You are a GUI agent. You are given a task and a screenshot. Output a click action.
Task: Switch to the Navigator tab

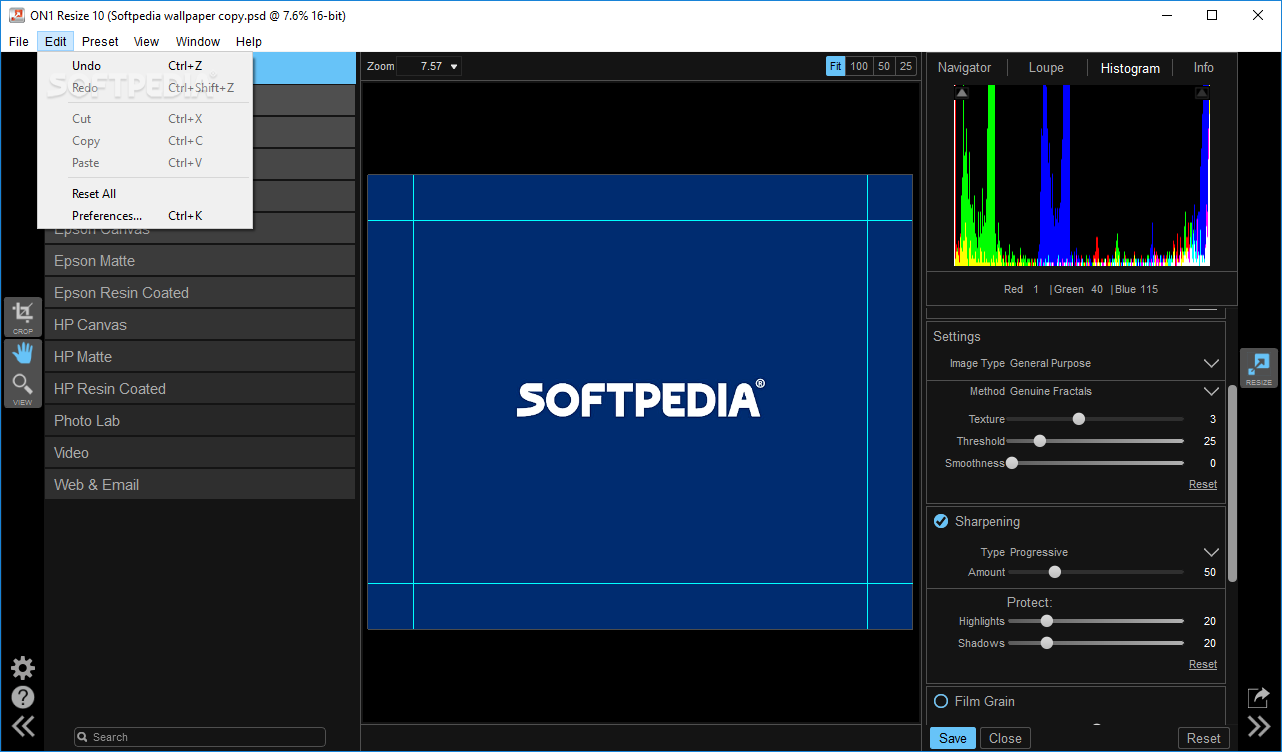(964, 68)
